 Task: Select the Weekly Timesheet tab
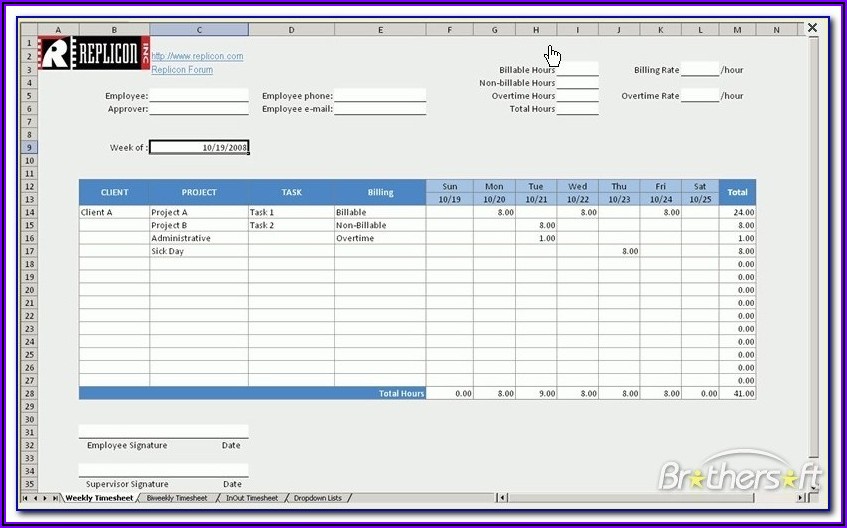(99, 498)
